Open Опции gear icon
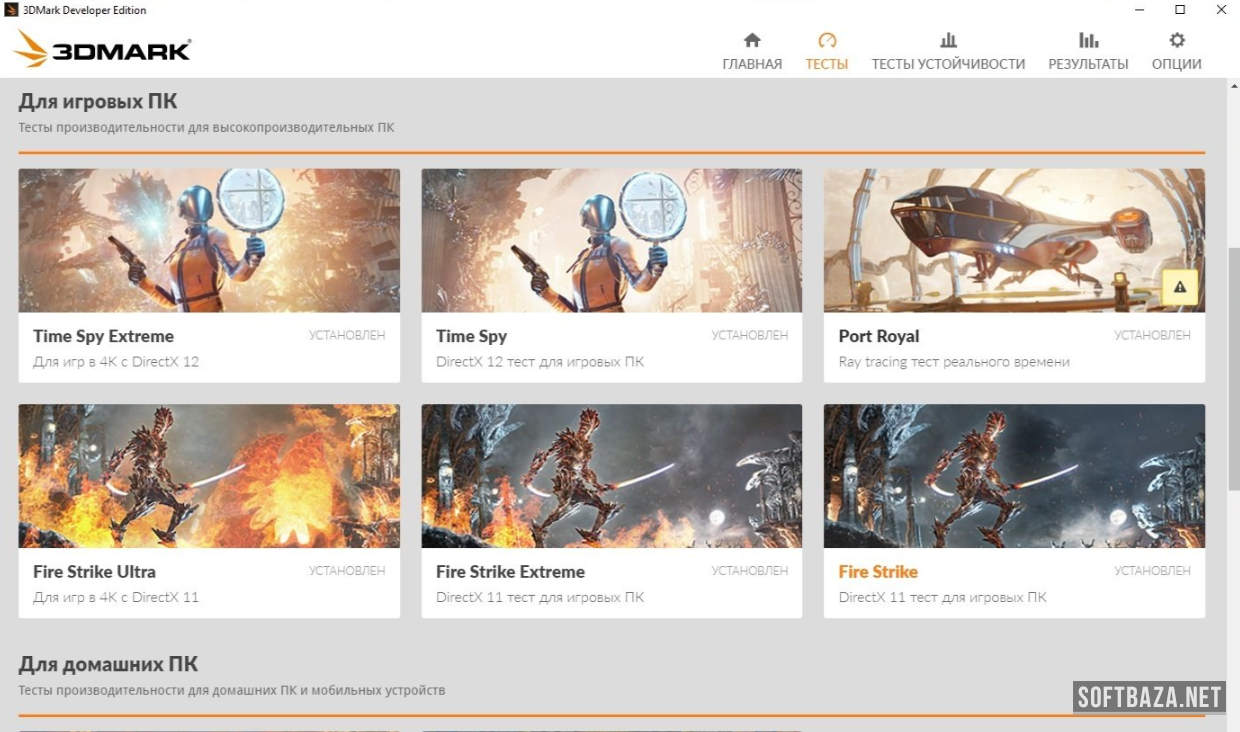This screenshot has height=732, width=1240. [x=1177, y=40]
